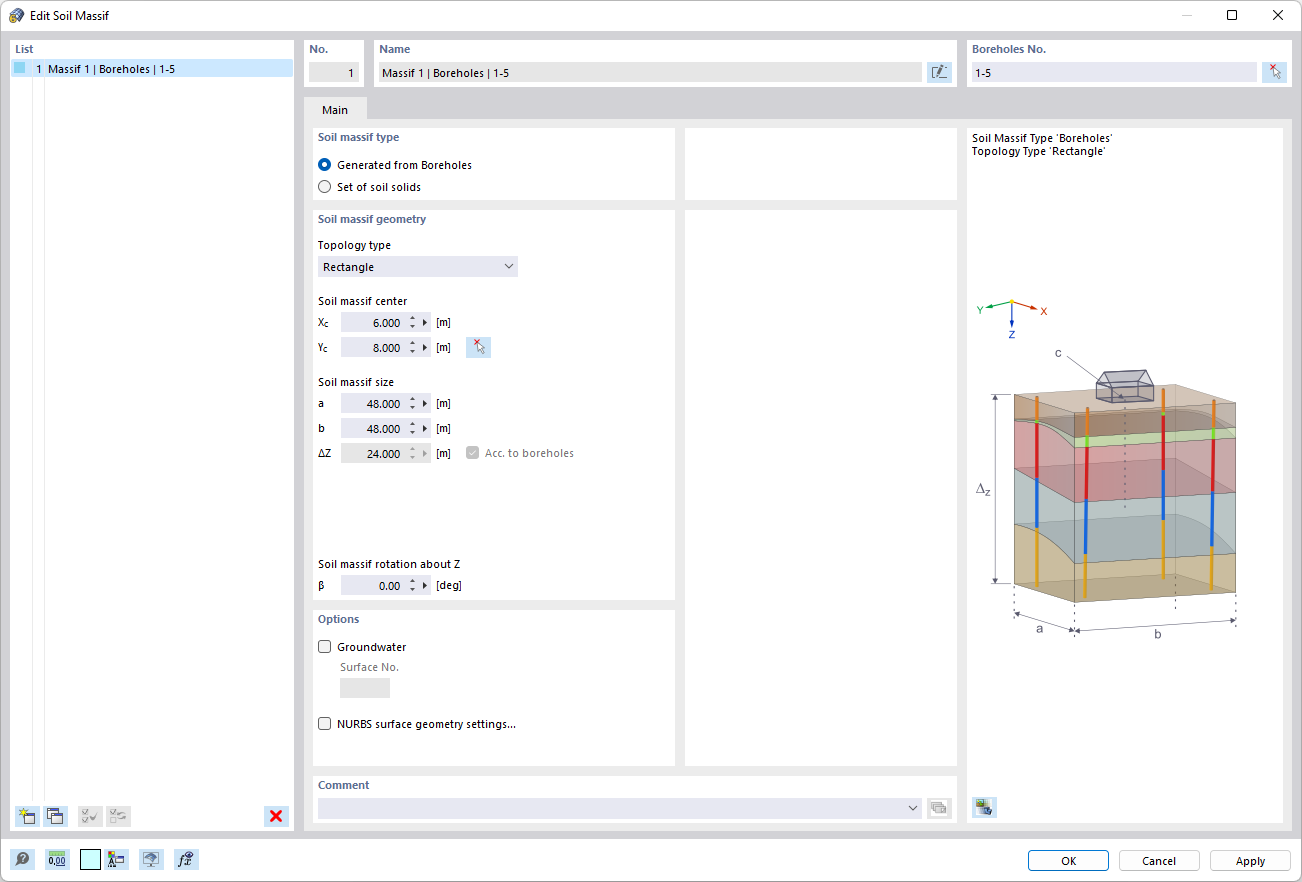Click the preview image settings icon

pos(984,807)
